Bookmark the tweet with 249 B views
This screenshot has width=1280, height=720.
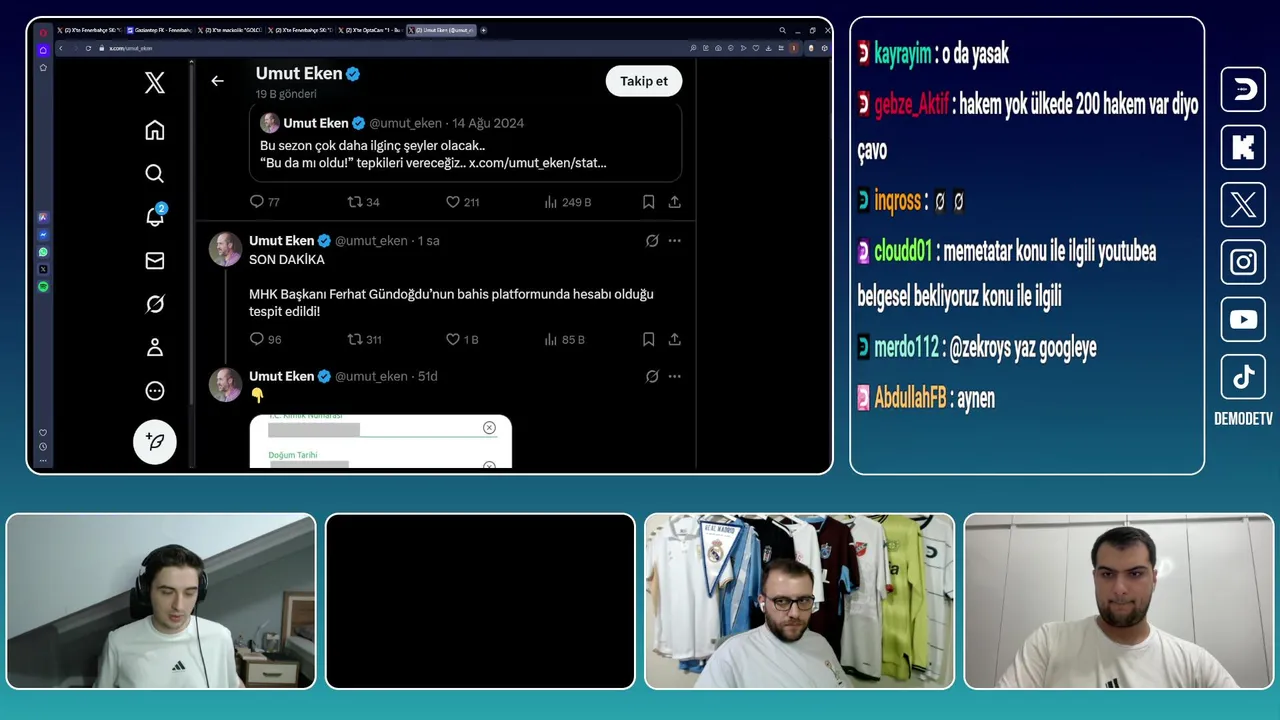[x=648, y=202]
